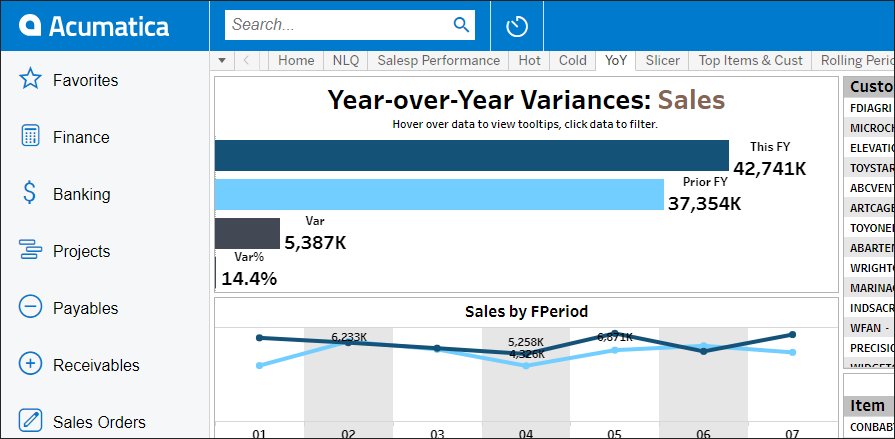Click the Favorites star icon
Image resolution: width=895 pixels, height=439 pixels.
coord(30,80)
